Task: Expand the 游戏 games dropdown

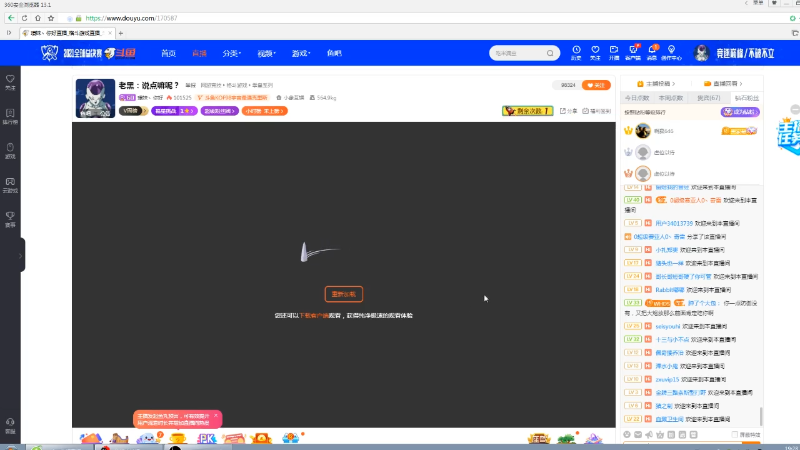Action: point(301,53)
